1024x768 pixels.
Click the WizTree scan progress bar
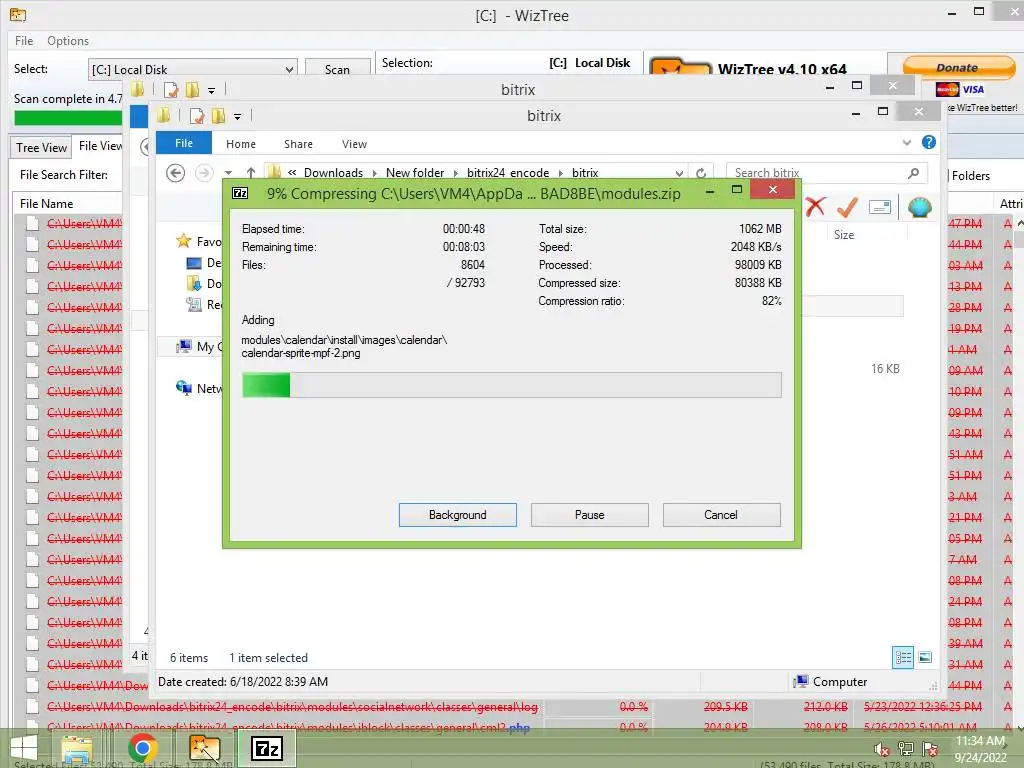coord(68,118)
